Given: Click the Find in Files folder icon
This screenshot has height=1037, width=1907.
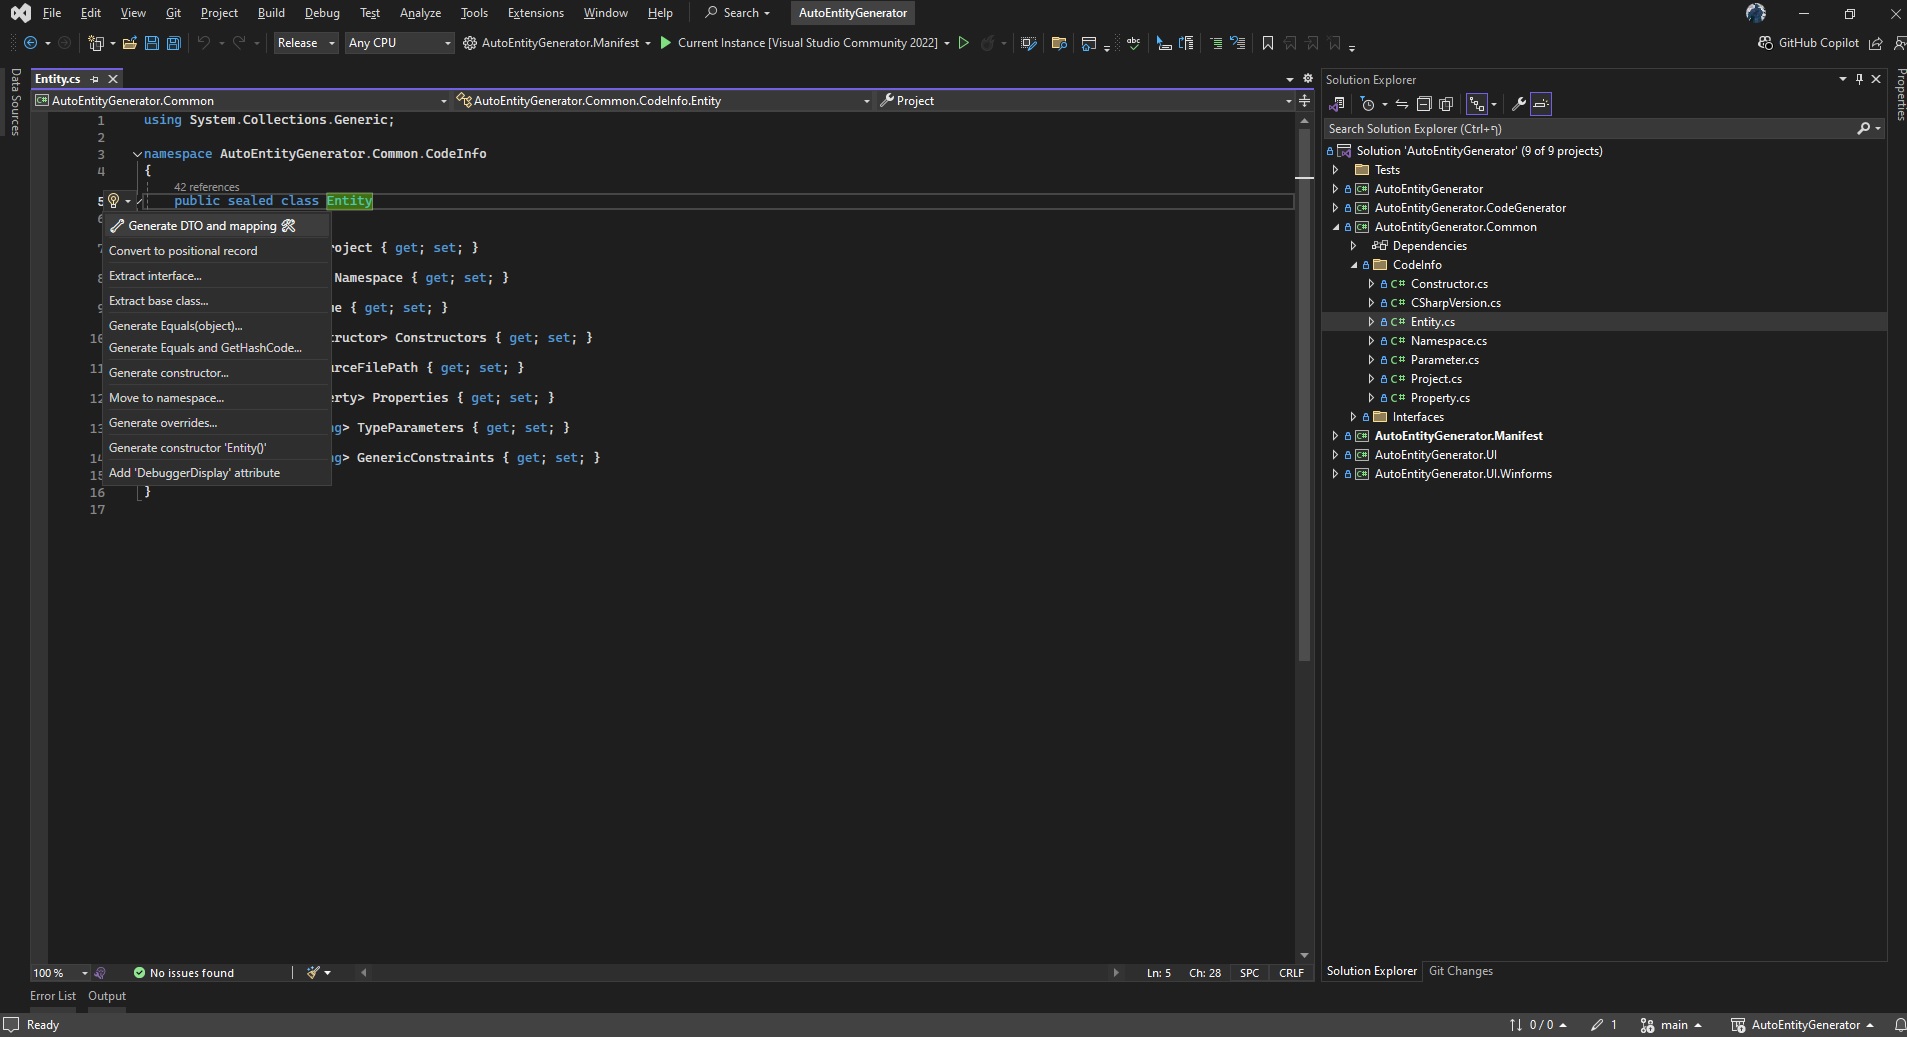Looking at the screenshot, I should coord(1059,43).
